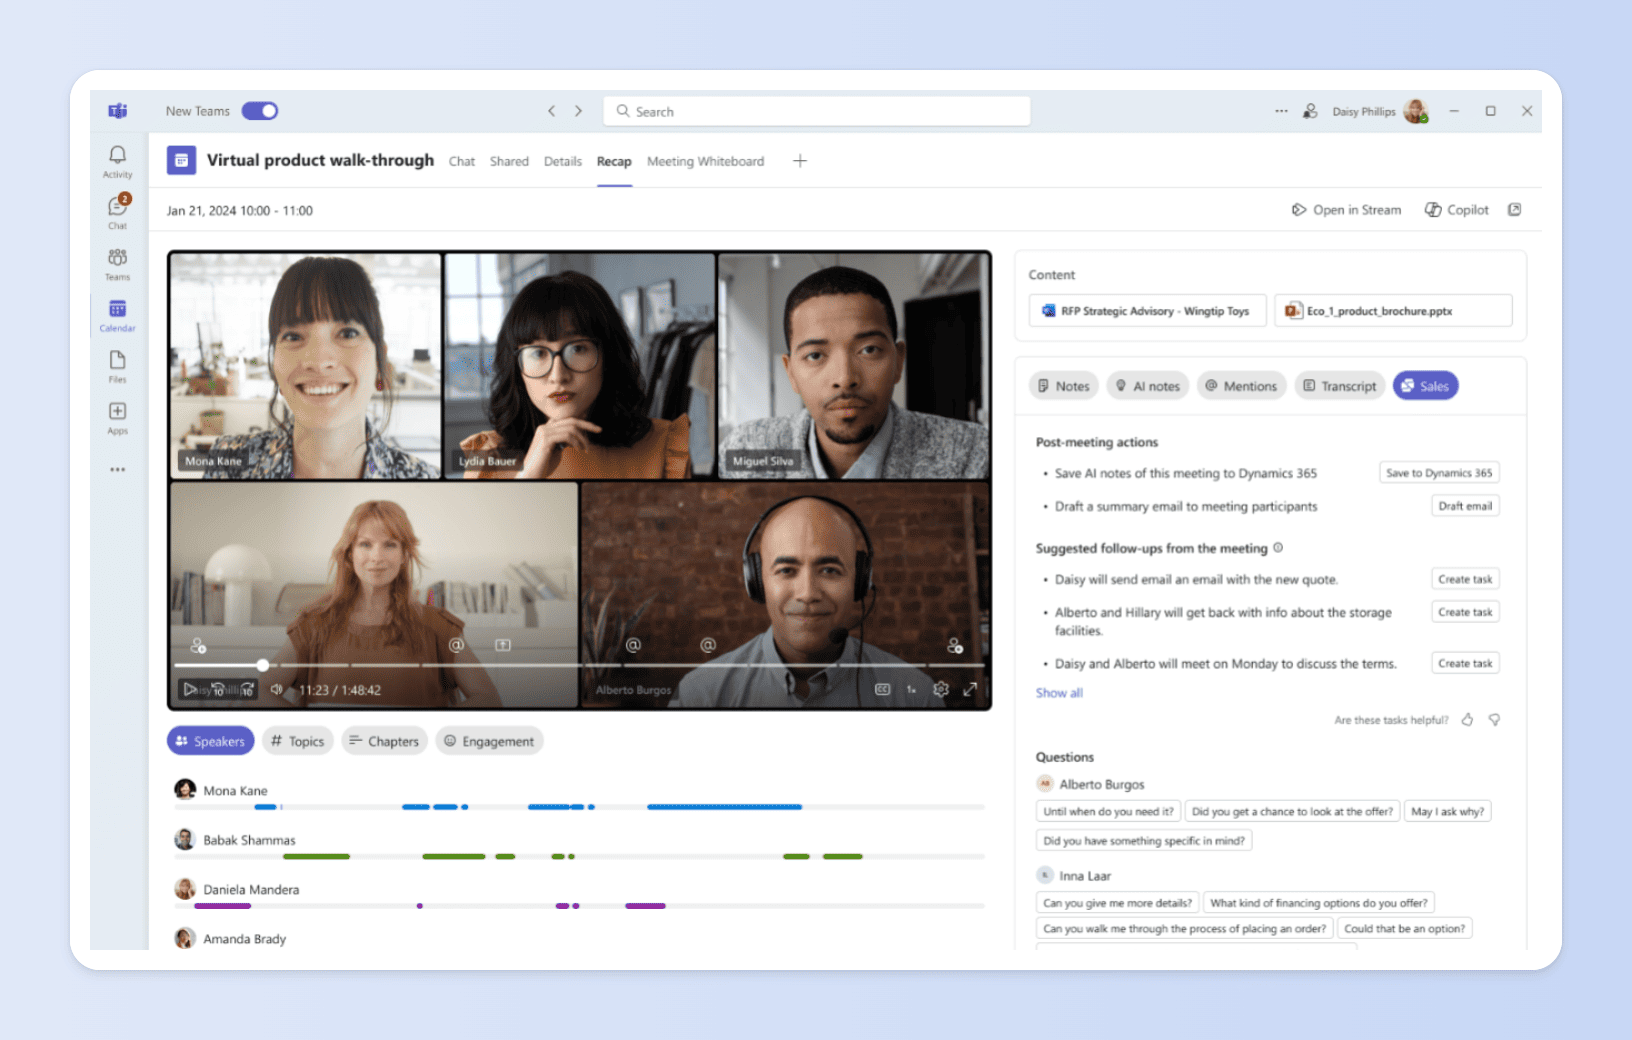This screenshot has width=1632, height=1040.
Task: Turn on closed captions for video
Action: tap(882, 689)
